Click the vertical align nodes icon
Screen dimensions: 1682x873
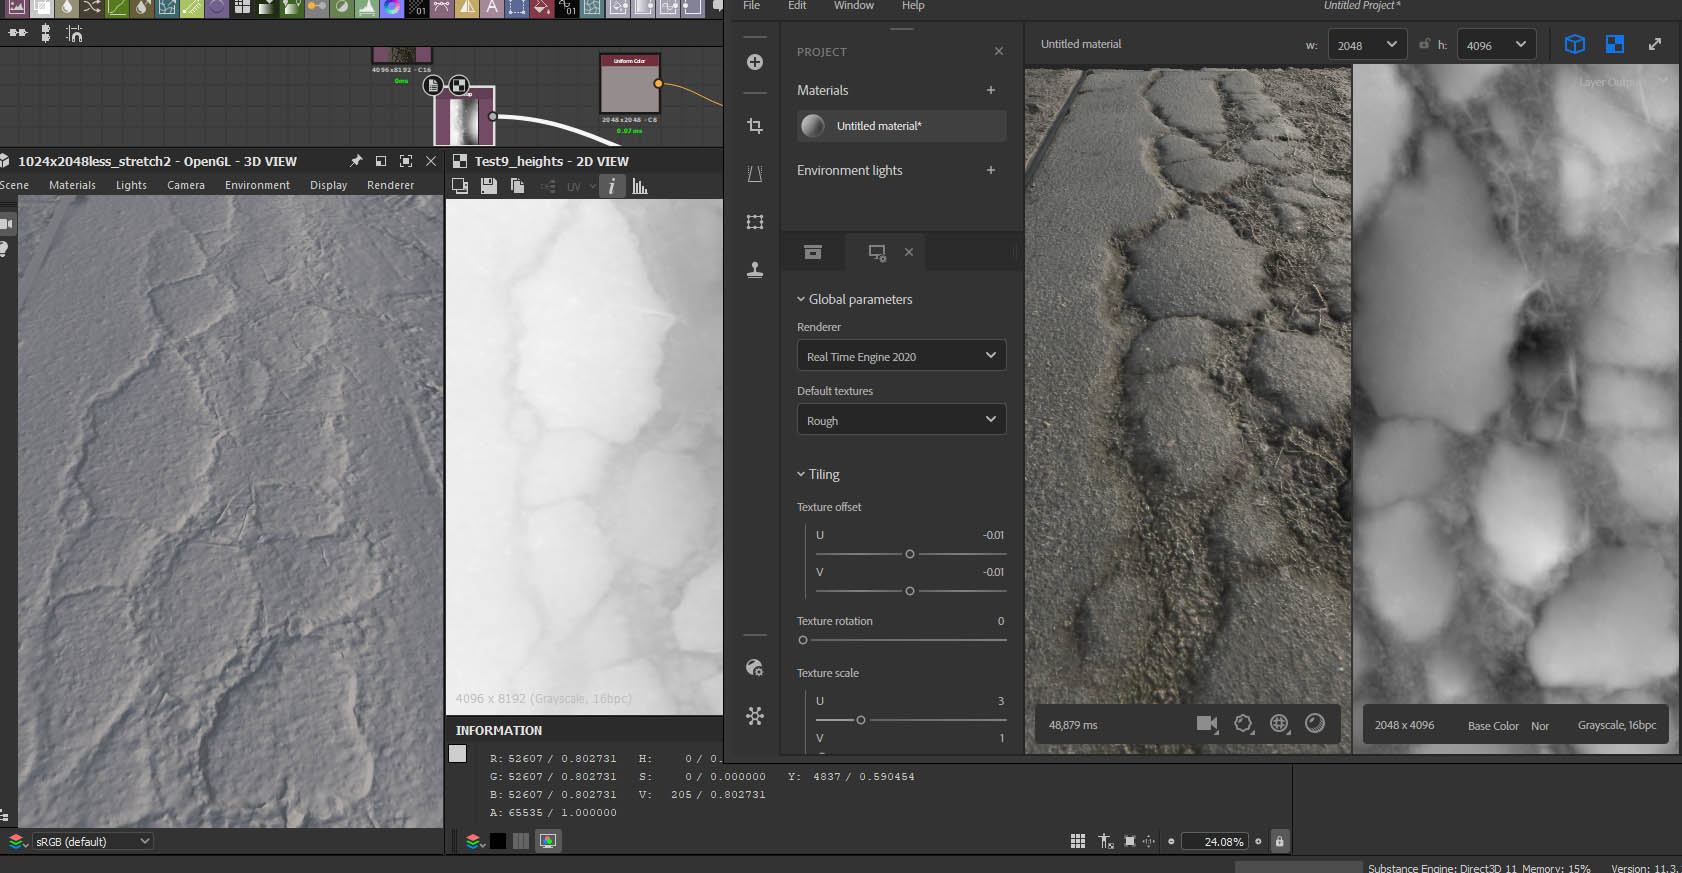point(45,33)
